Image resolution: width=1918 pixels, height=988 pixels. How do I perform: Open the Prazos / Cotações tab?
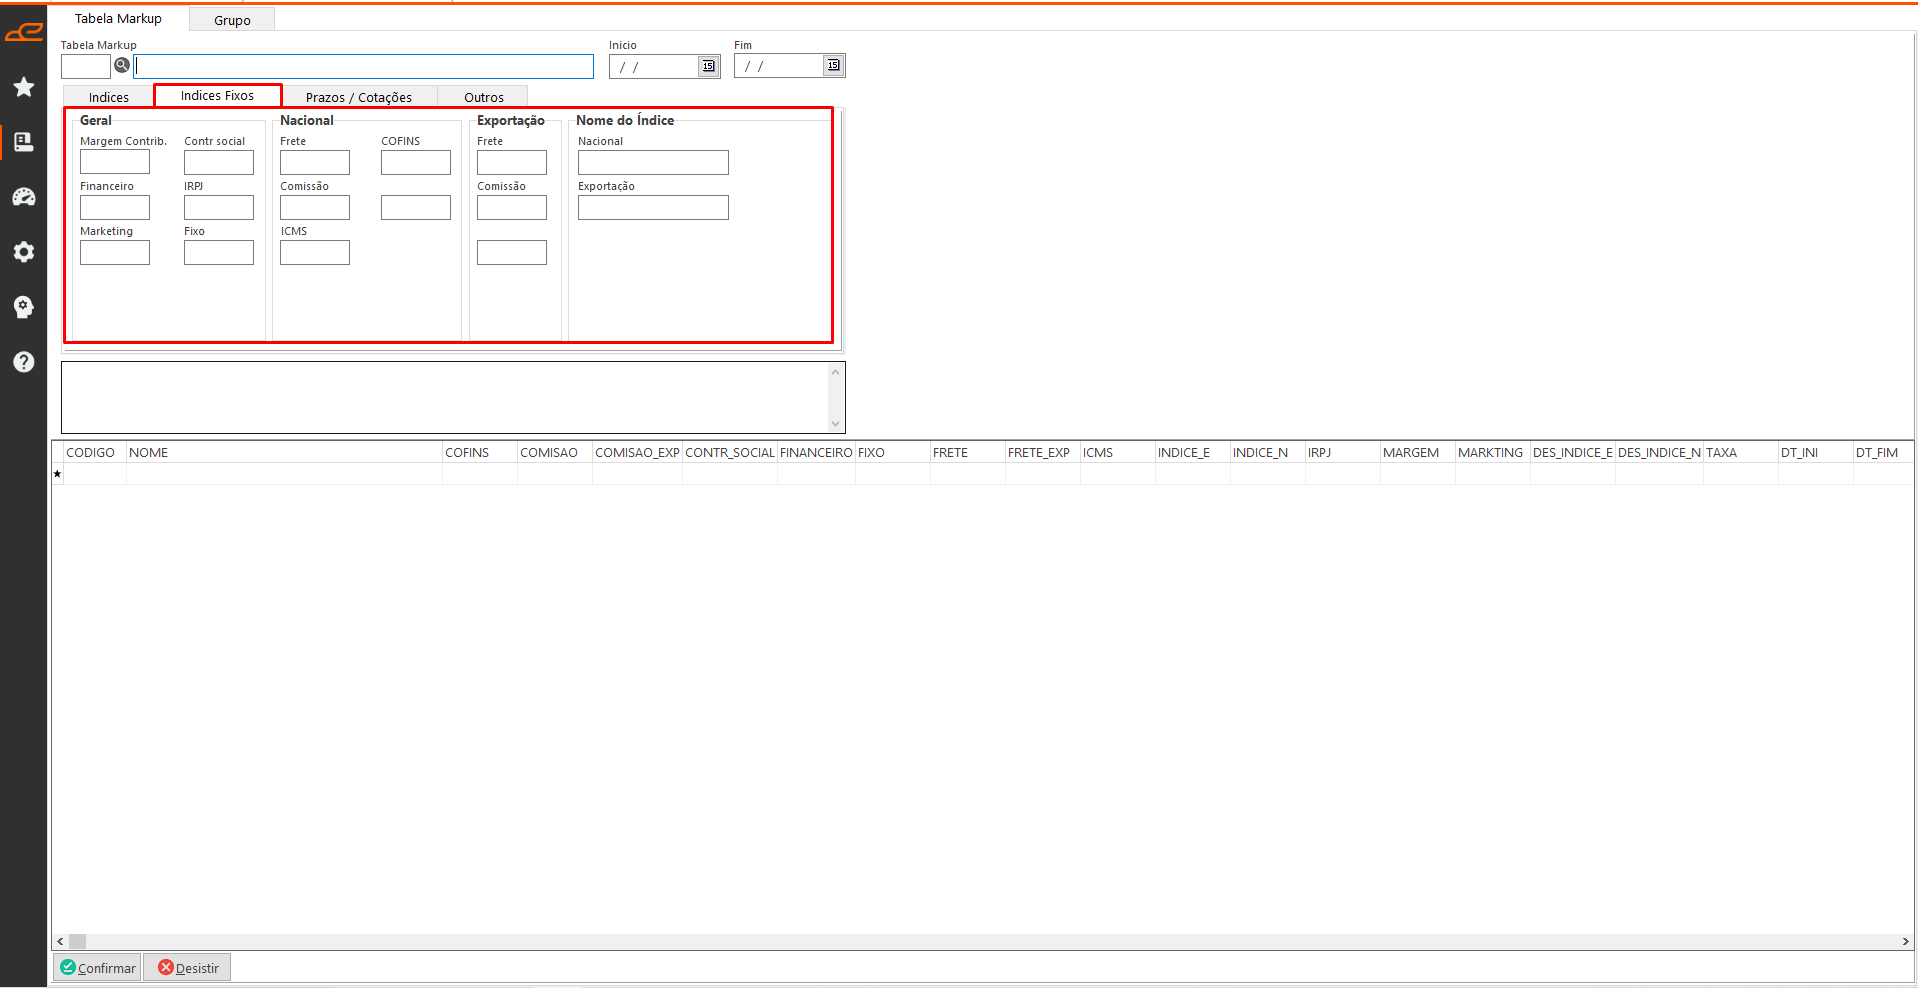tap(358, 97)
